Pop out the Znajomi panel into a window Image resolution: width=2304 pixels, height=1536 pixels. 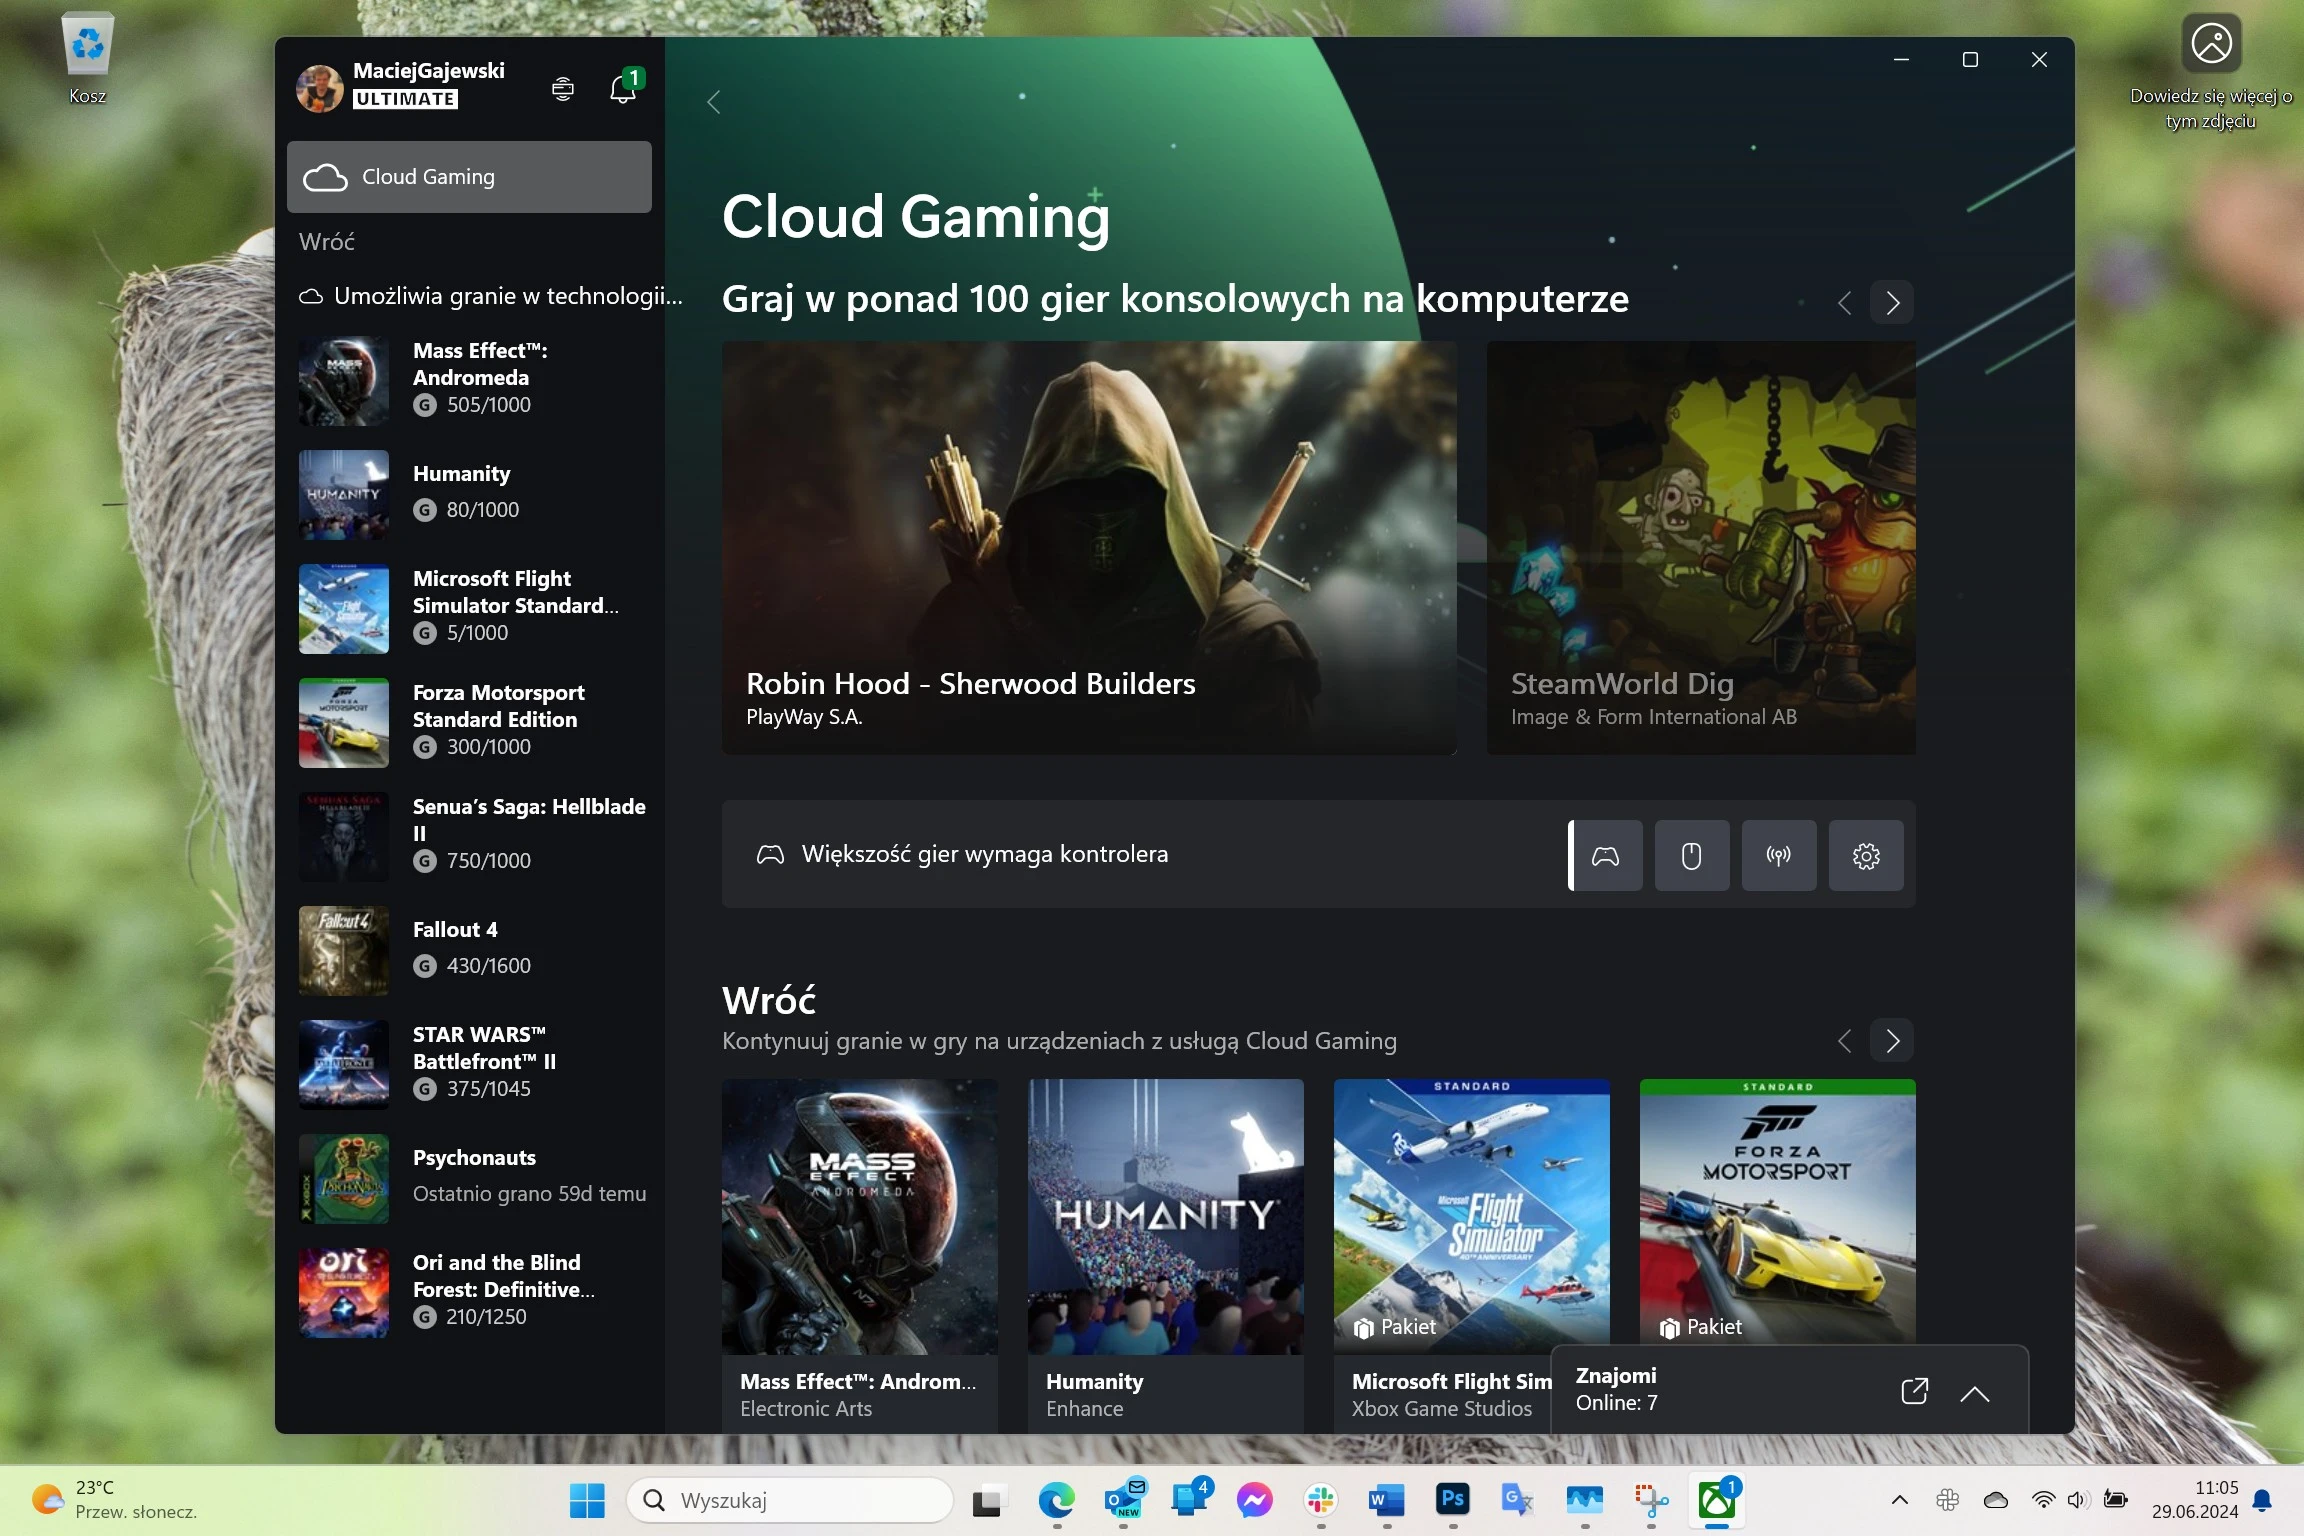click(1914, 1391)
